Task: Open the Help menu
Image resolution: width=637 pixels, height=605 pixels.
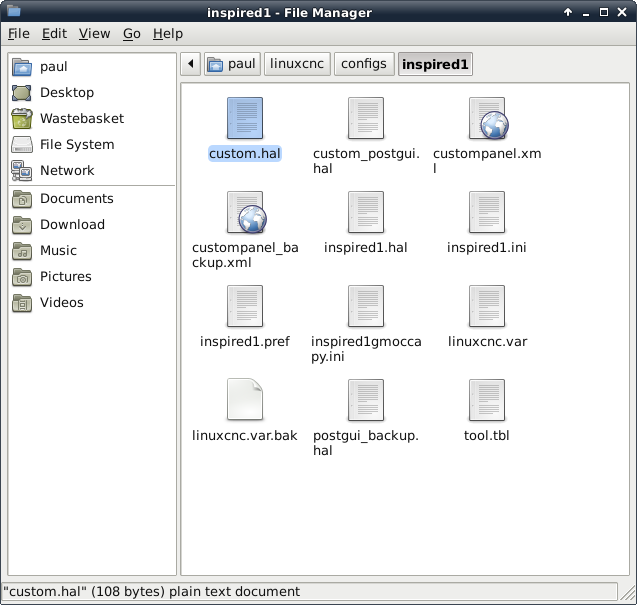Action: pyautogui.click(x=168, y=34)
